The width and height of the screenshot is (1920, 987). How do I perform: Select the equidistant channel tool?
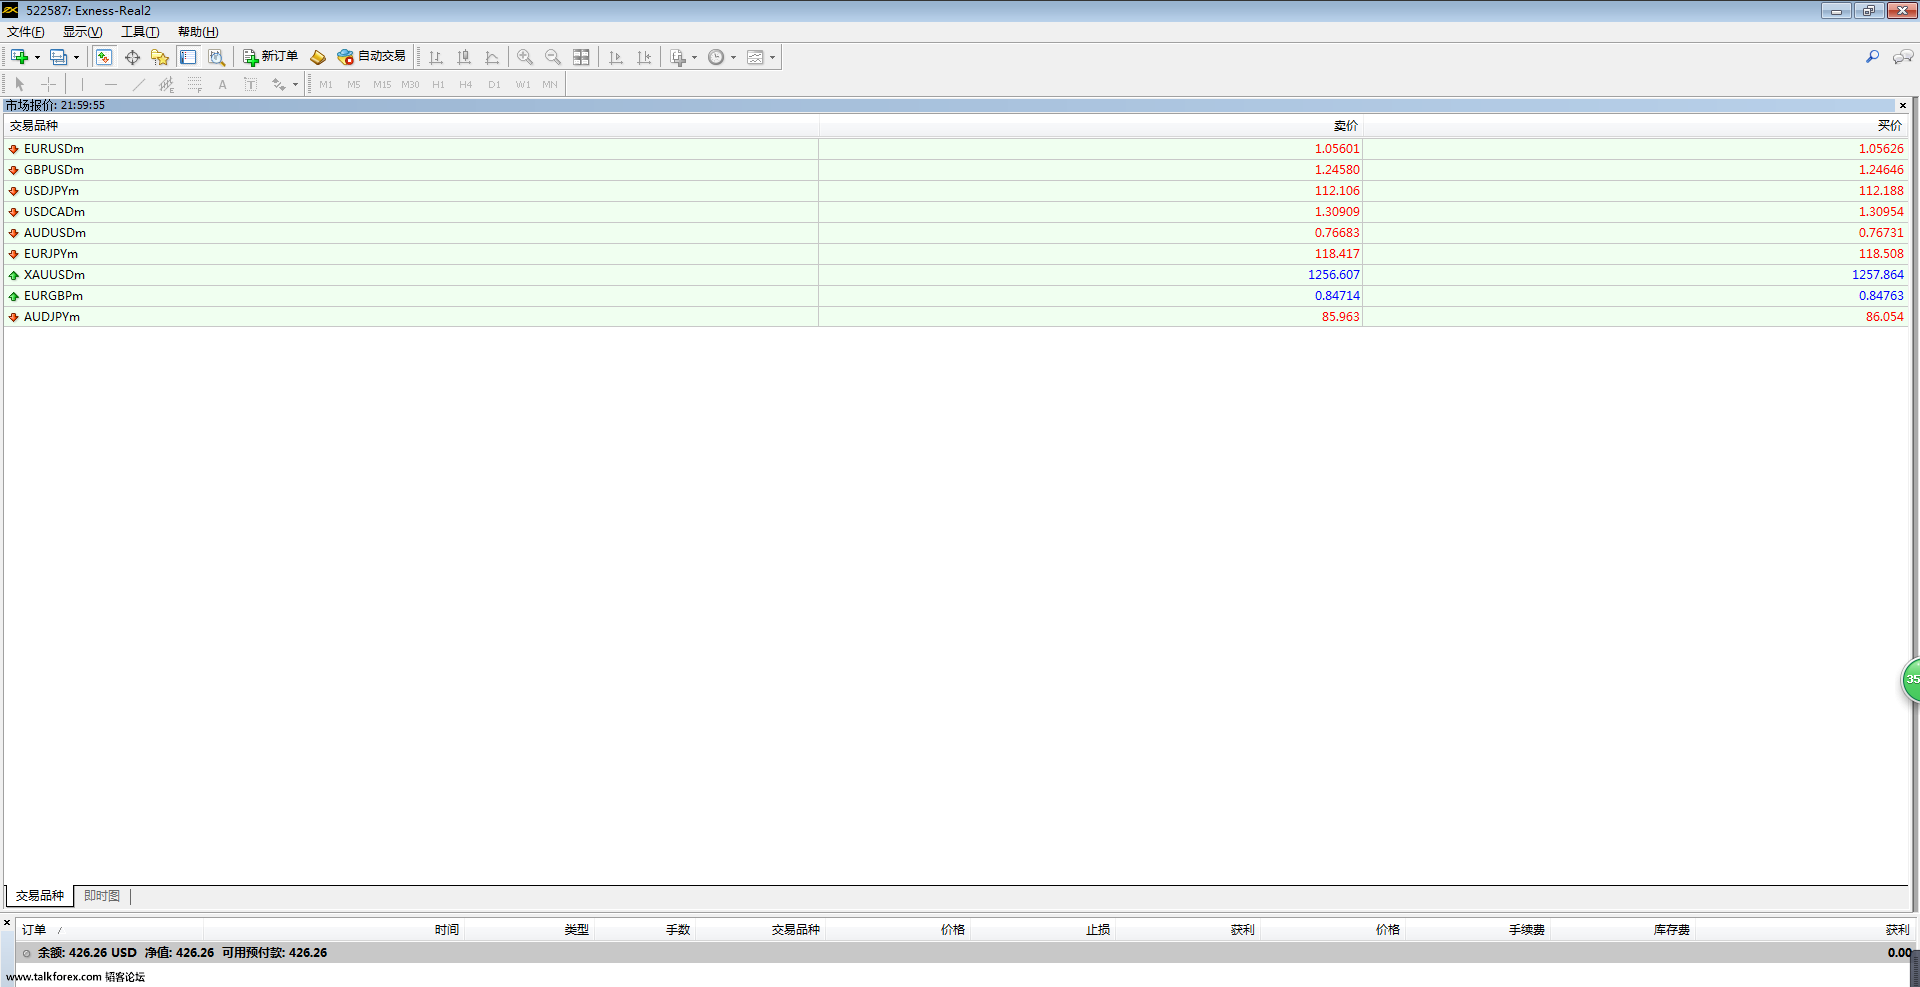167,84
